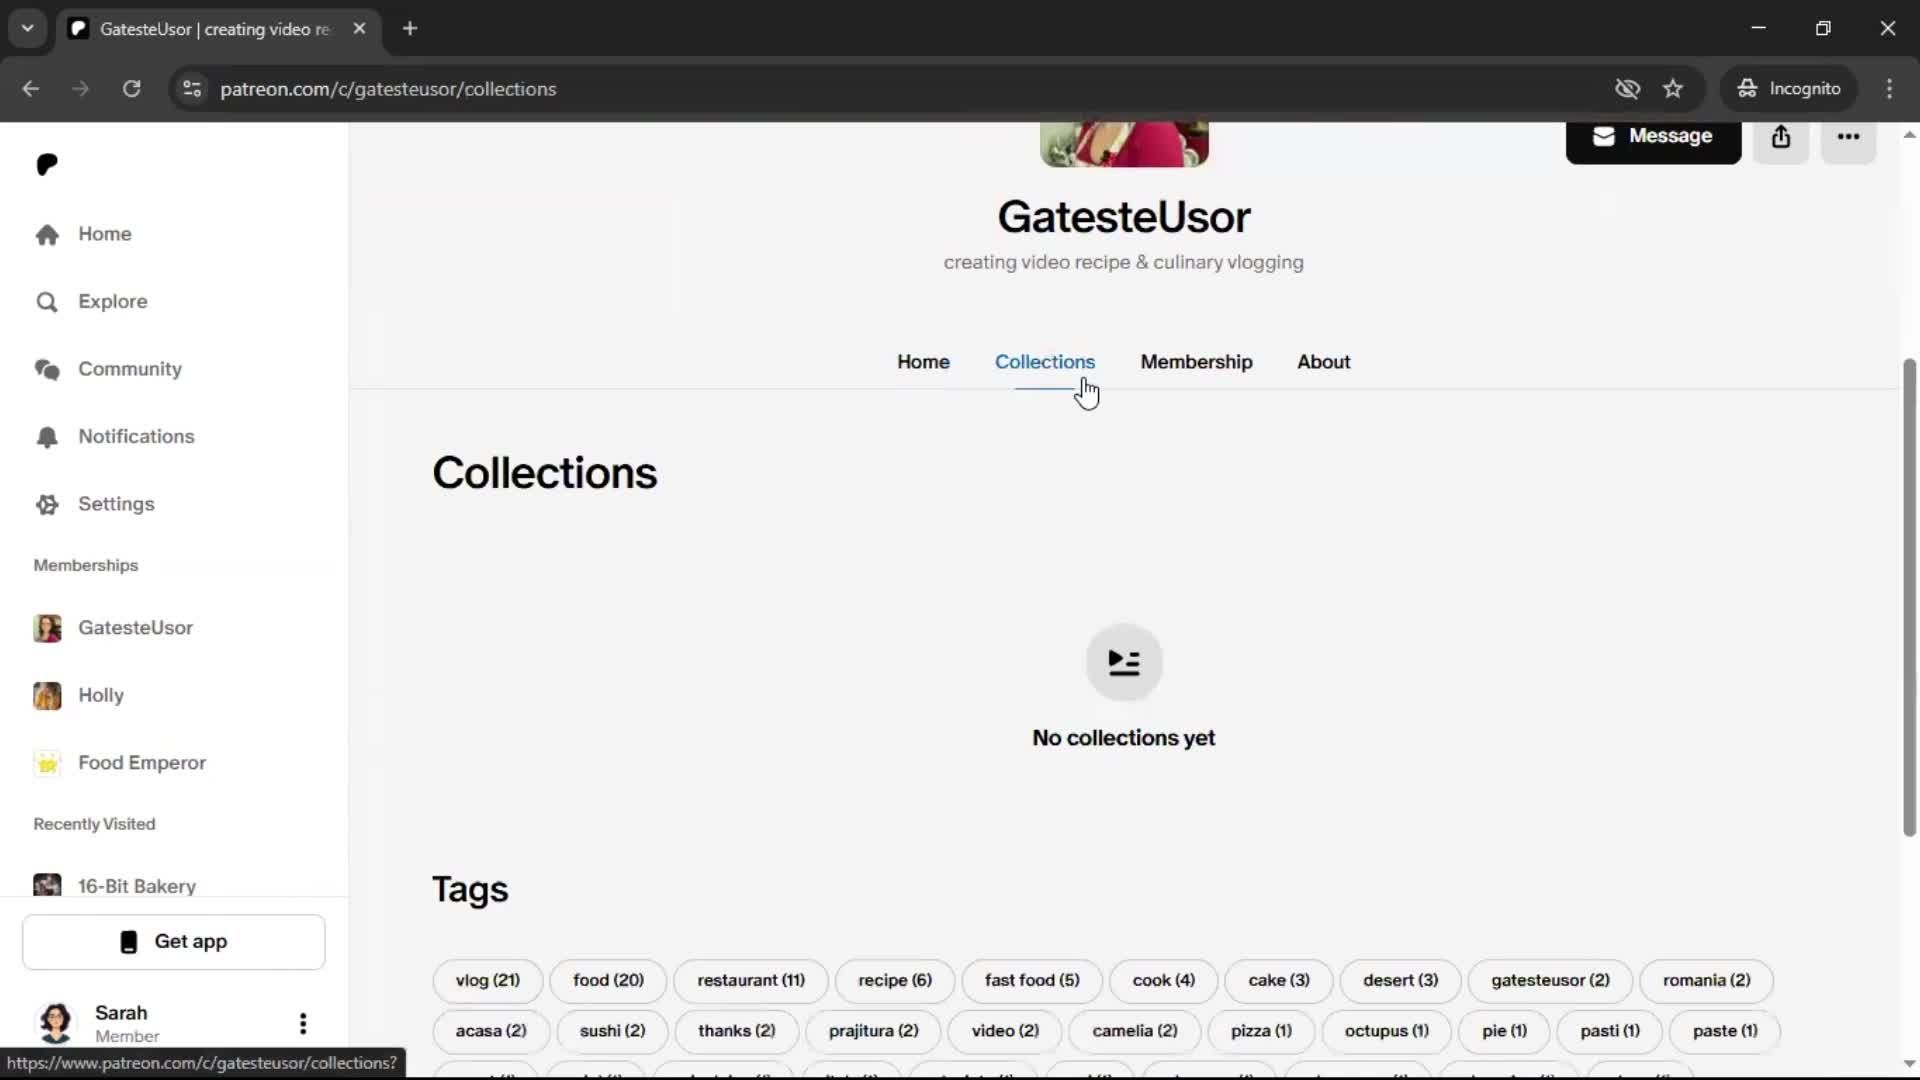Choose prajitura (2) tag
Image resolution: width=1920 pixels, height=1080 pixels.
pyautogui.click(x=873, y=1031)
